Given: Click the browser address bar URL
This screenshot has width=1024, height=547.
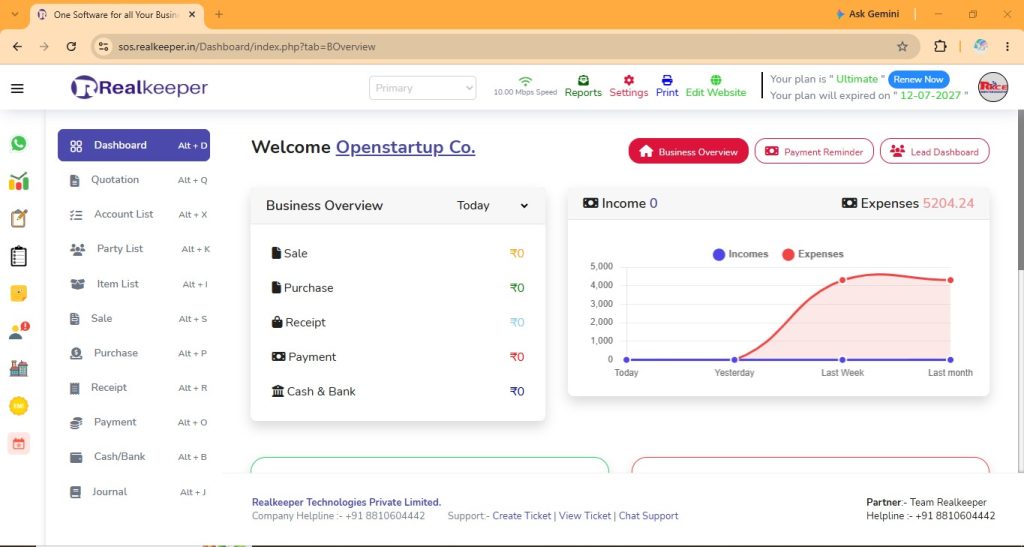Looking at the screenshot, I should pos(247,47).
